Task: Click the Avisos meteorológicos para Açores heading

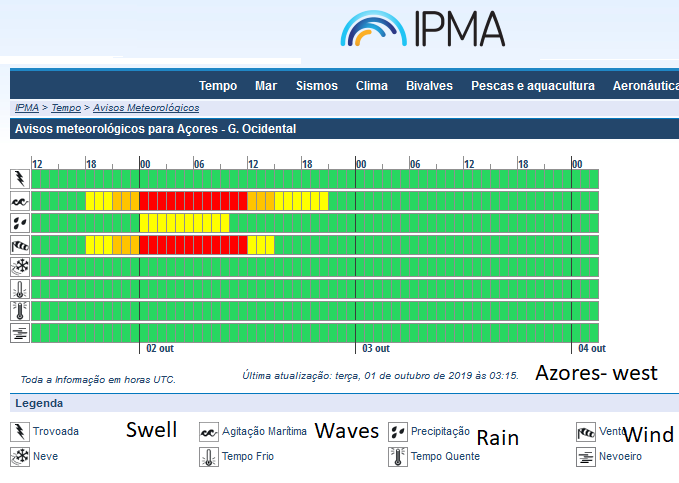Action: point(155,129)
